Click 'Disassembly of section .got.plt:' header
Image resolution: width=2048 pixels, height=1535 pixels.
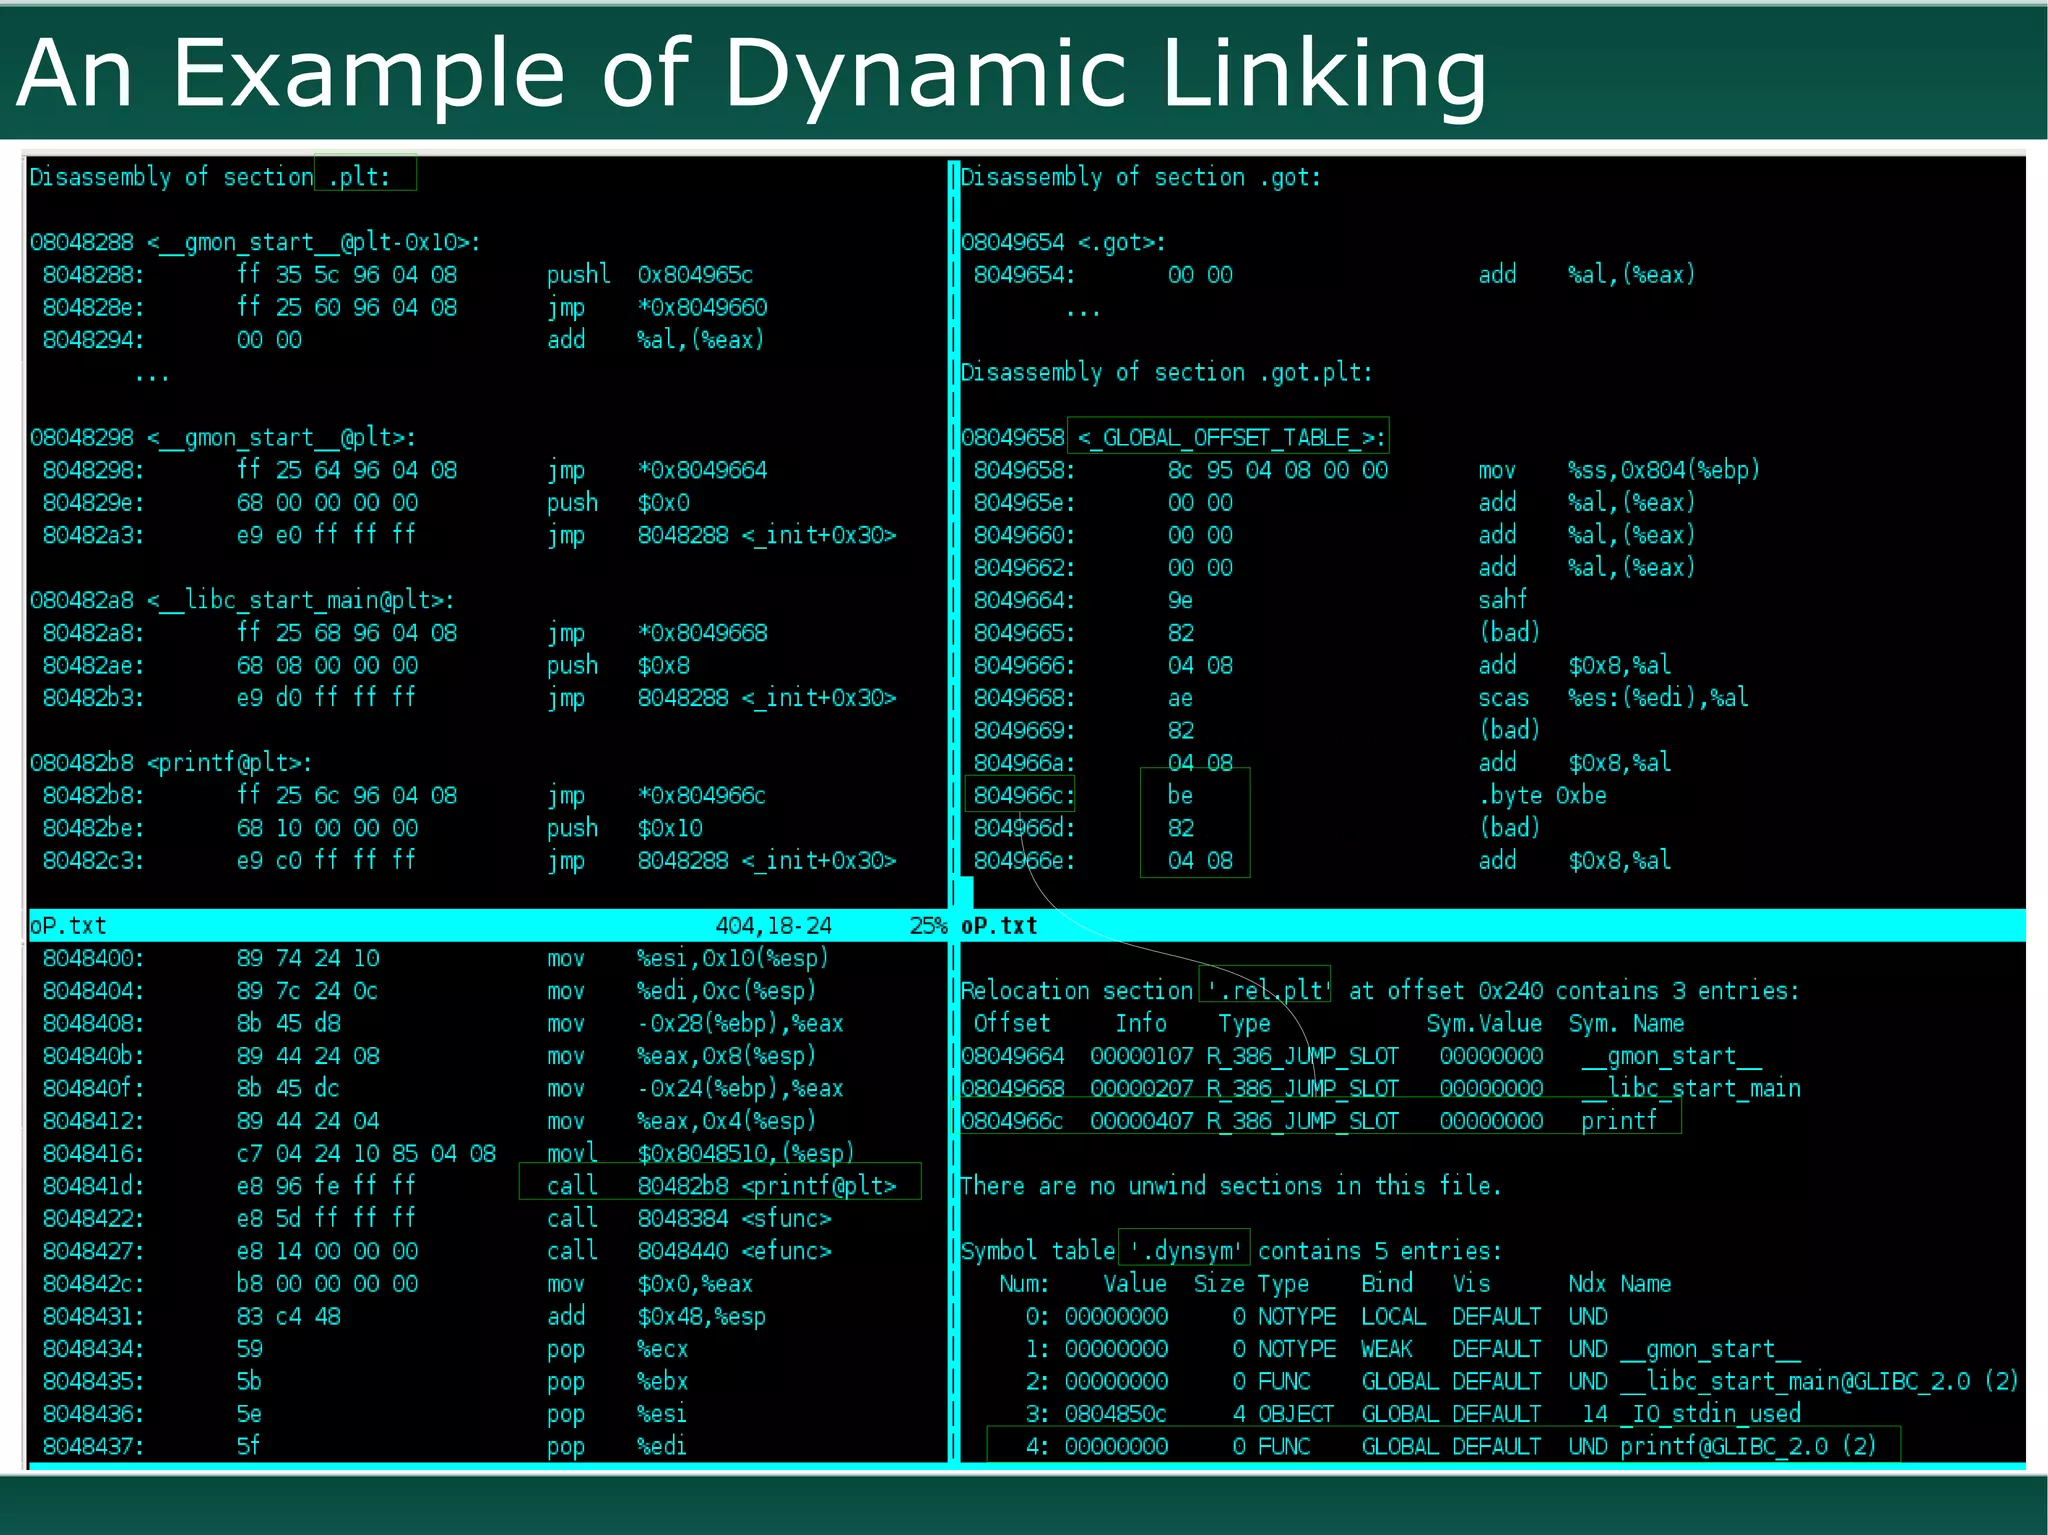point(1167,372)
